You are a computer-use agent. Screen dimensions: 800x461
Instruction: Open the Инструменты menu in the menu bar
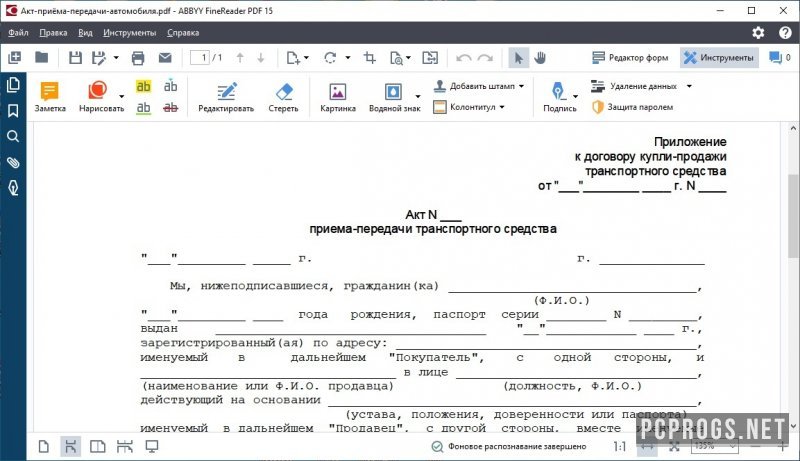click(129, 33)
